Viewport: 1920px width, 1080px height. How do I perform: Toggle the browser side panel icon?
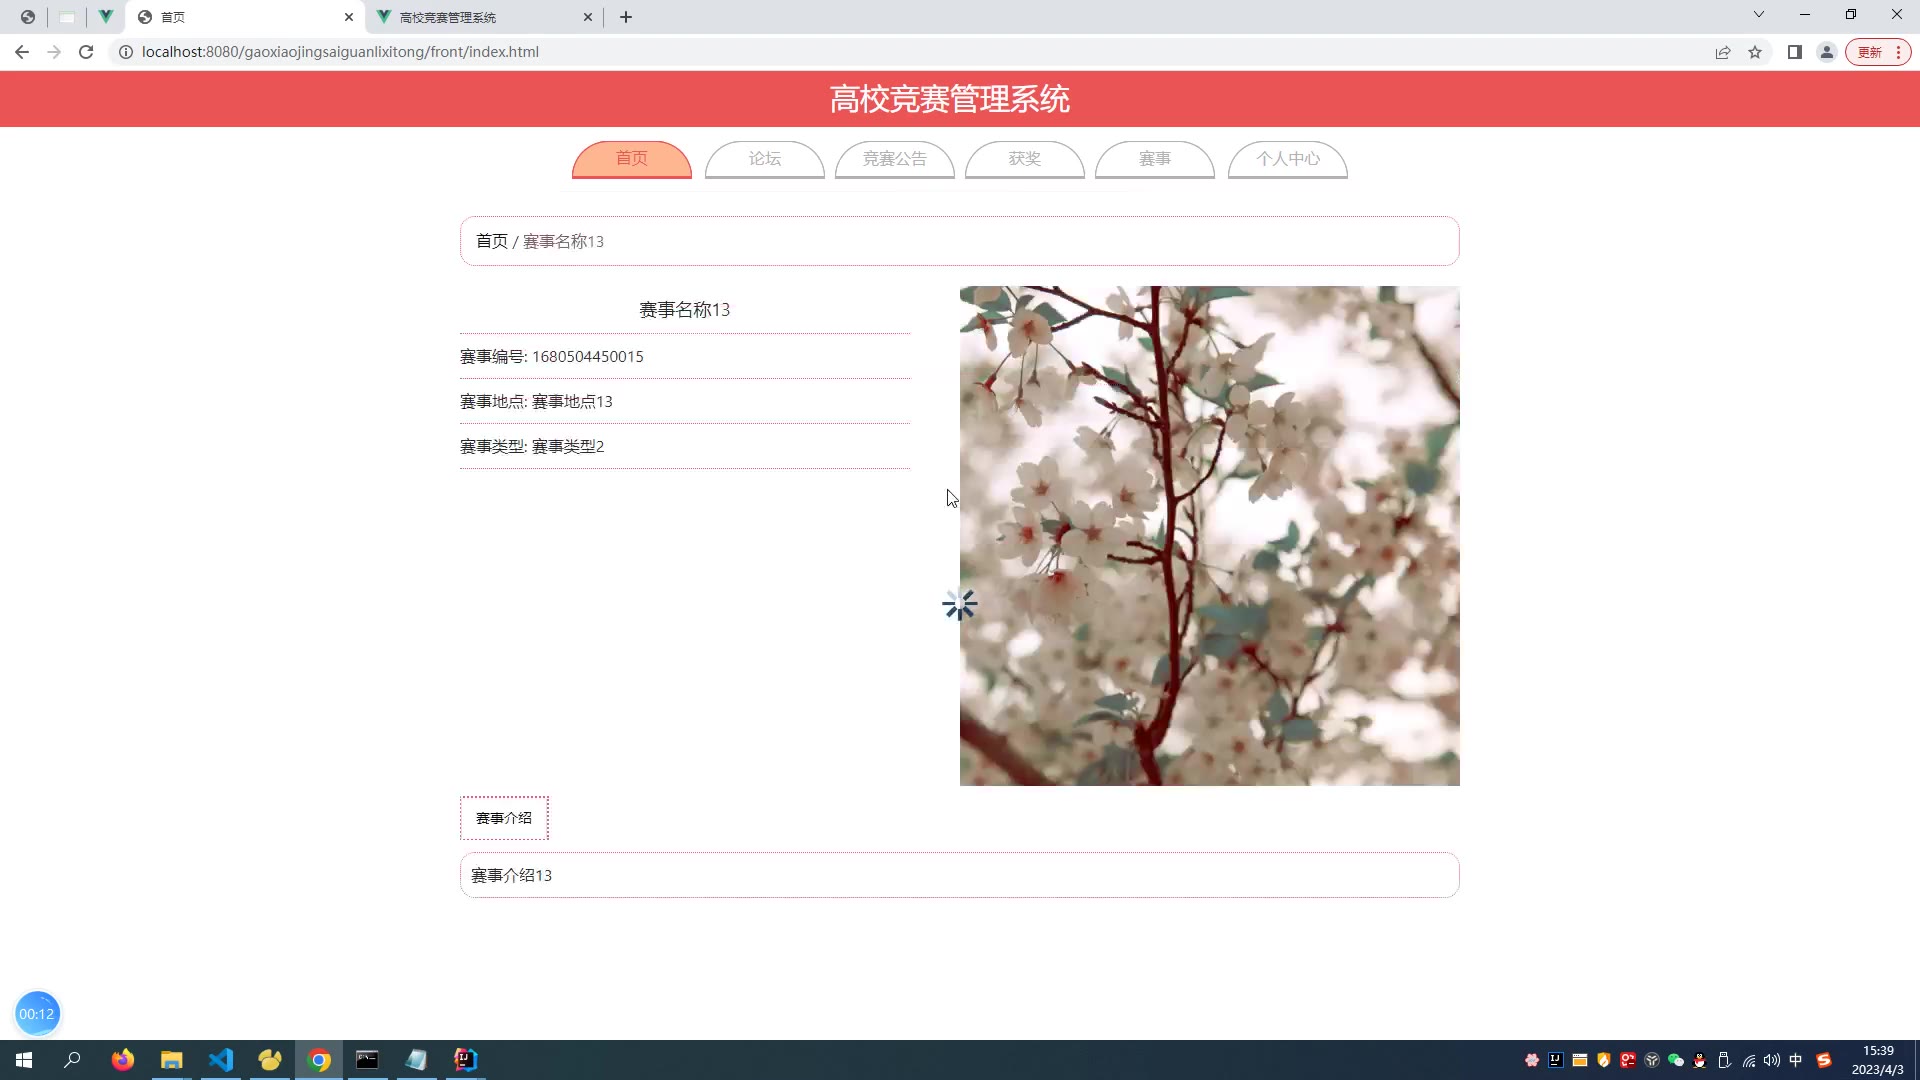tap(1795, 52)
